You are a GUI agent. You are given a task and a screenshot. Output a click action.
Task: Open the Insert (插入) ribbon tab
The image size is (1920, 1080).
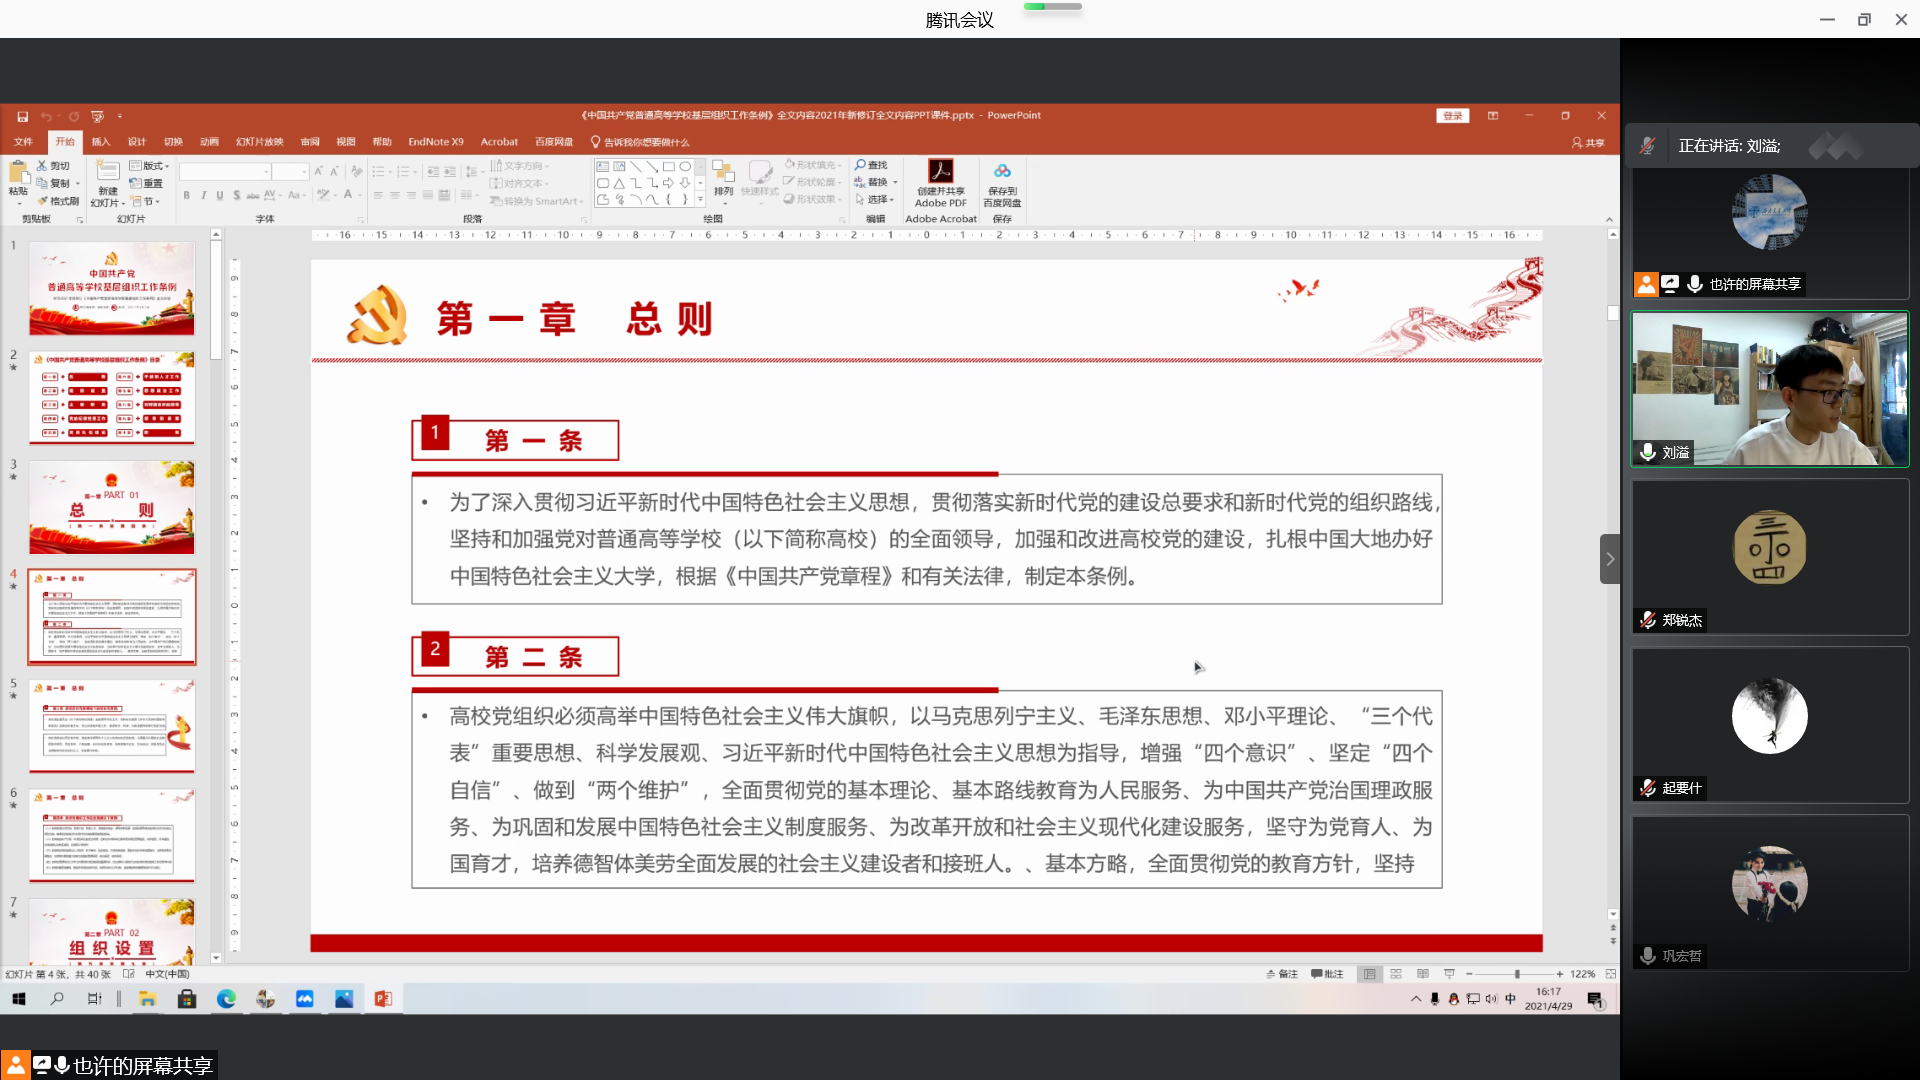100,142
